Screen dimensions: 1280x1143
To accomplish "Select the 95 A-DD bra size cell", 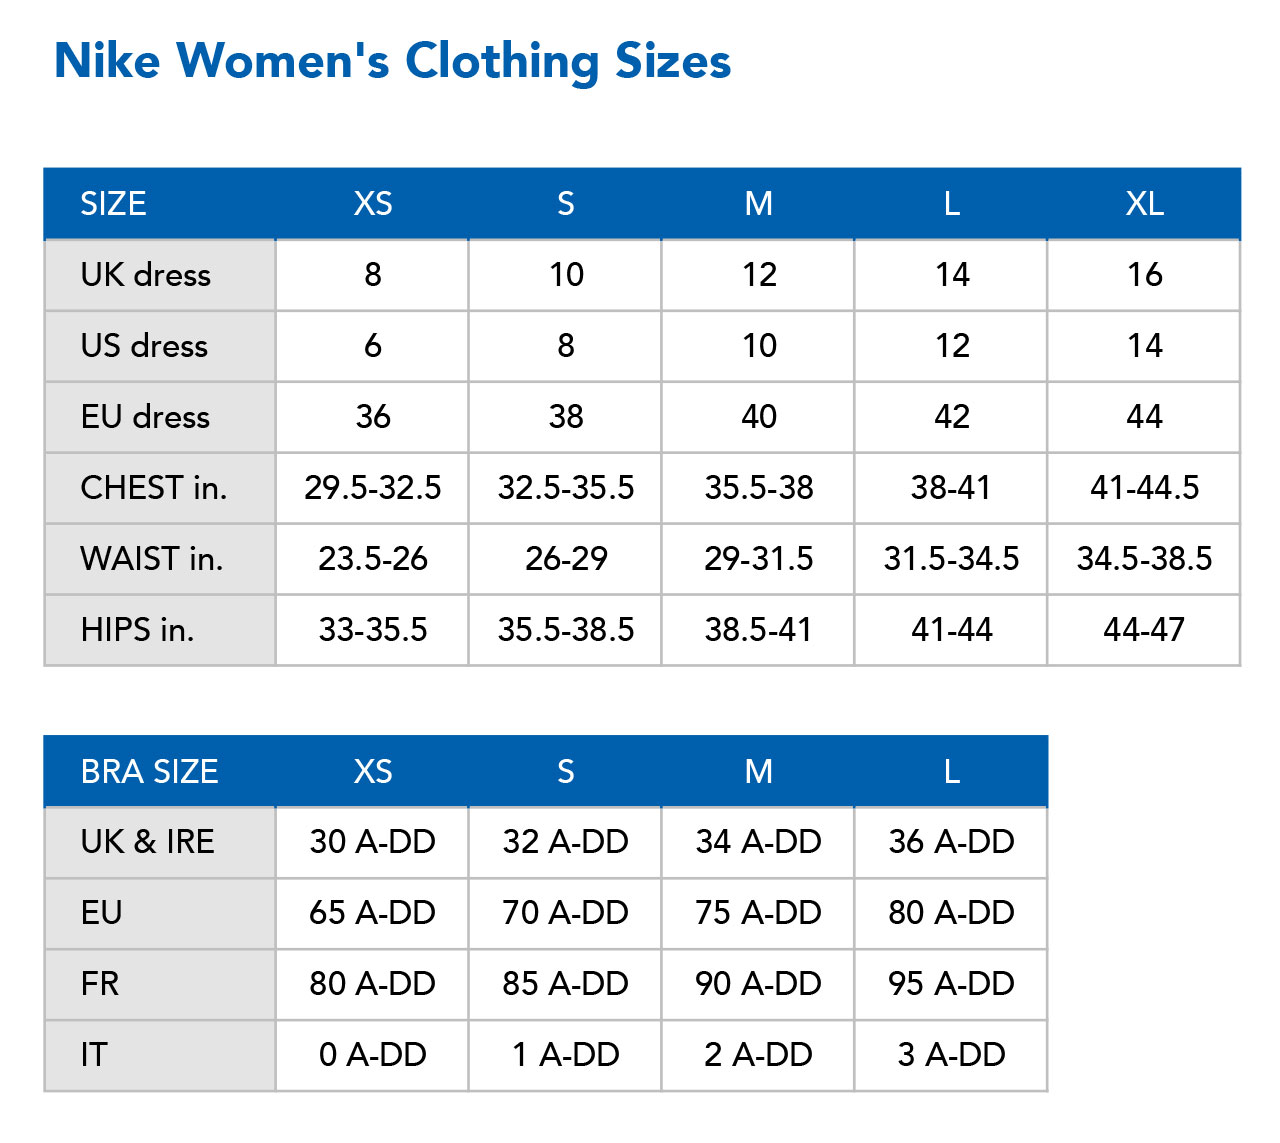I will [951, 984].
